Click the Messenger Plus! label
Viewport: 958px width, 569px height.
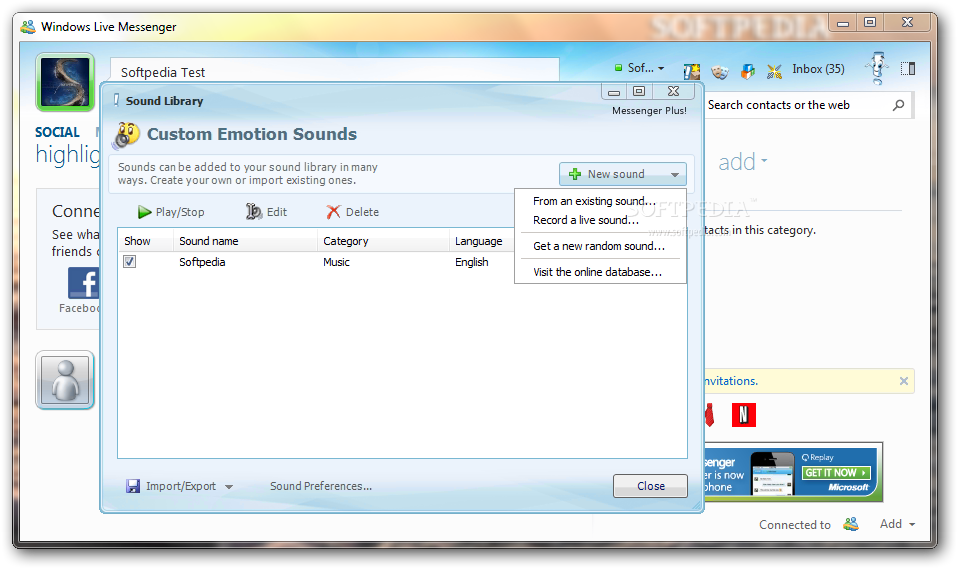[x=649, y=111]
